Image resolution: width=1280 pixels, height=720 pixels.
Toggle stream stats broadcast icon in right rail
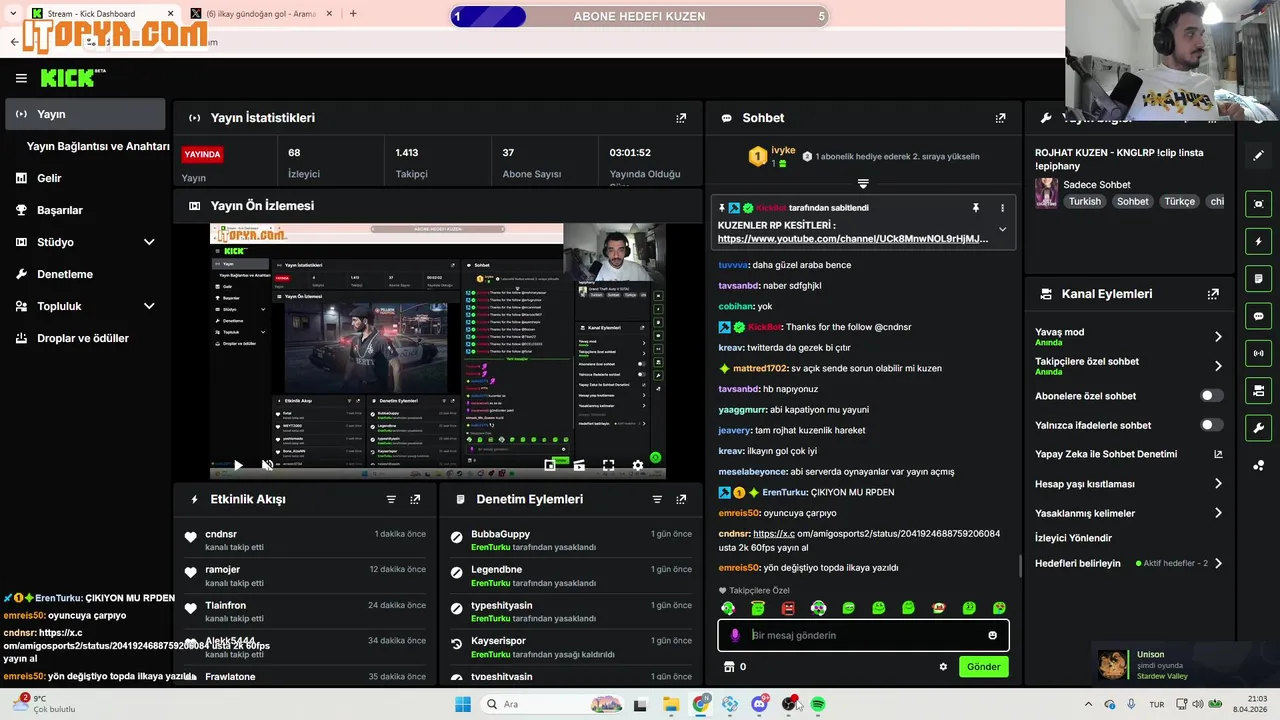pyautogui.click(x=1259, y=353)
